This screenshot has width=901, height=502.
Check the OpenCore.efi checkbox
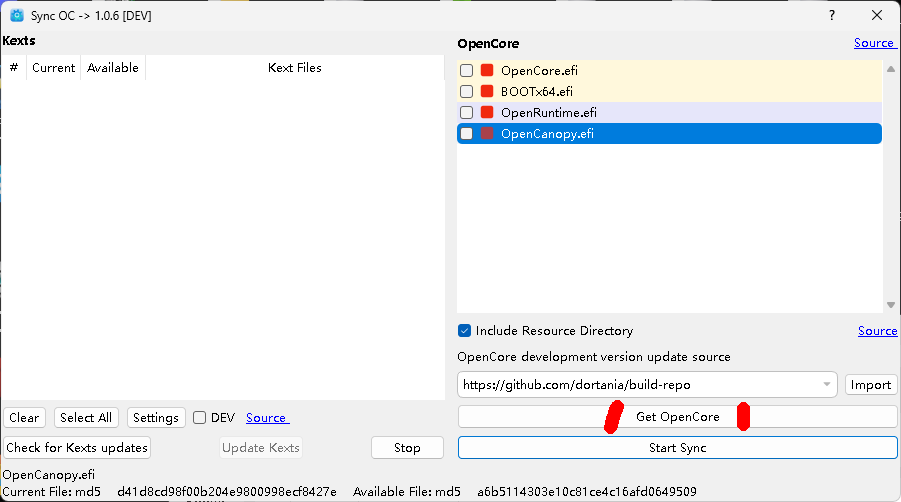tap(467, 70)
